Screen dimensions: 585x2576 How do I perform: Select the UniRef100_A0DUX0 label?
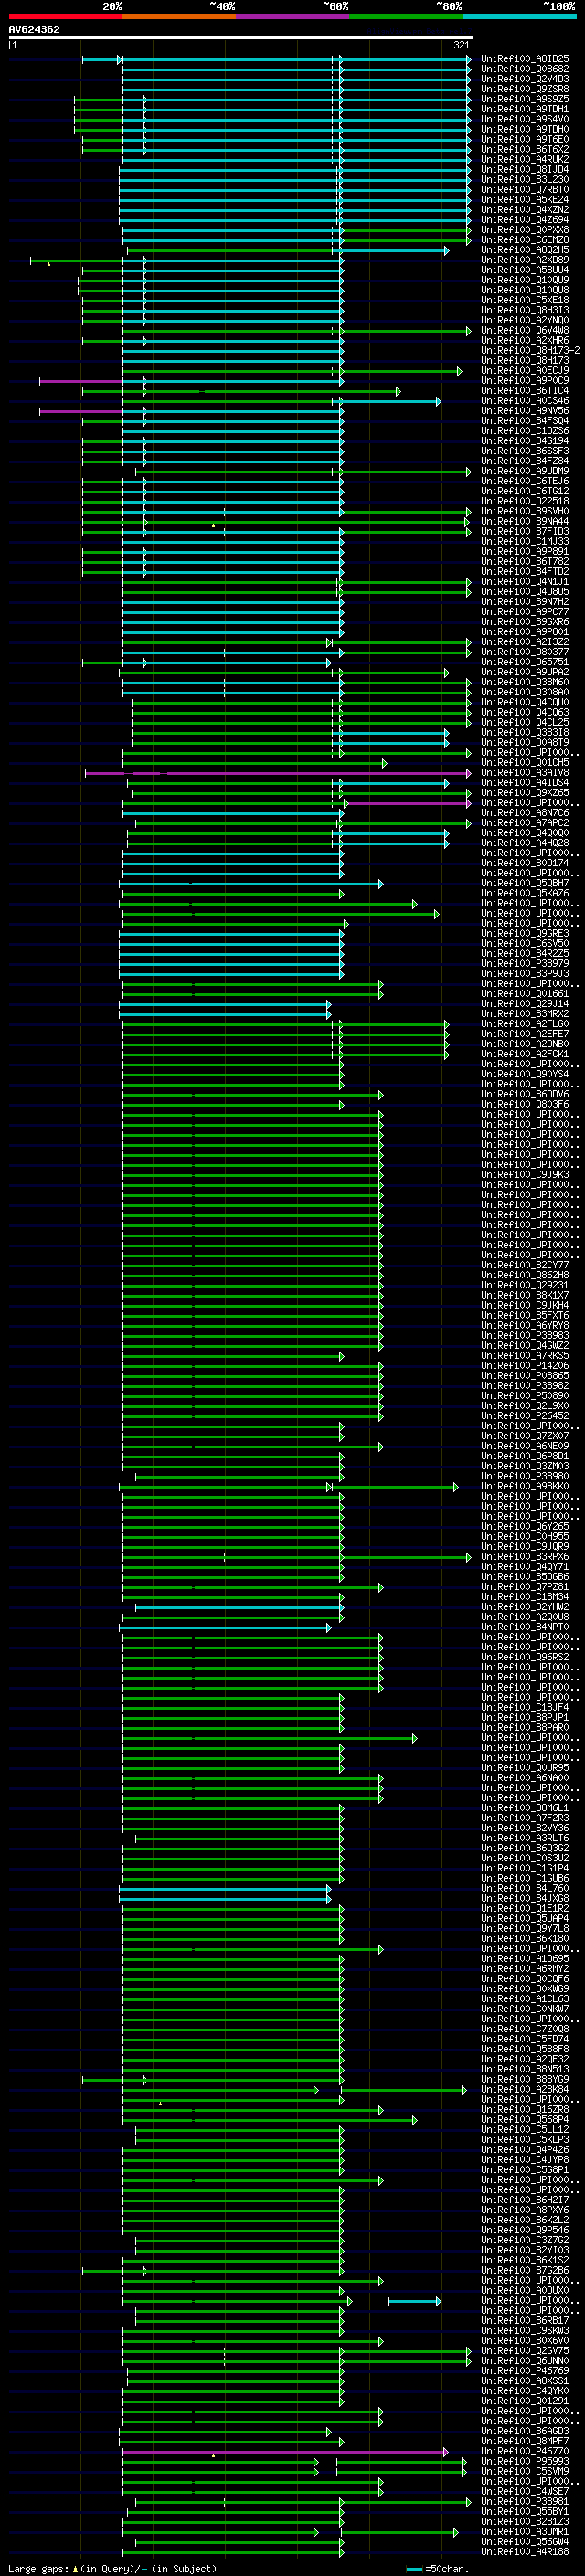tap(525, 2290)
